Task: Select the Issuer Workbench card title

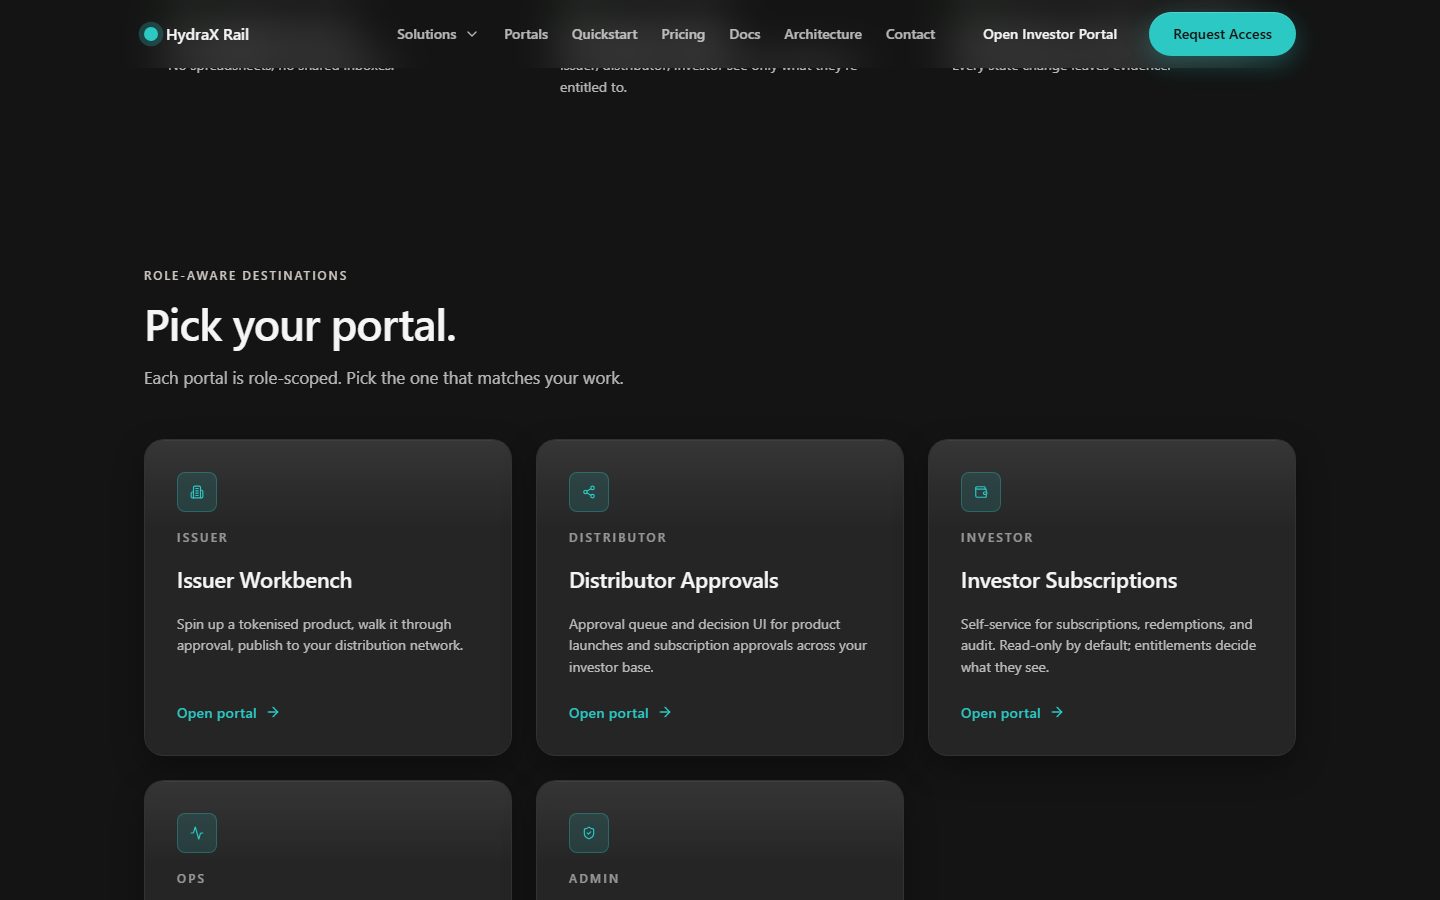Action: (x=264, y=580)
